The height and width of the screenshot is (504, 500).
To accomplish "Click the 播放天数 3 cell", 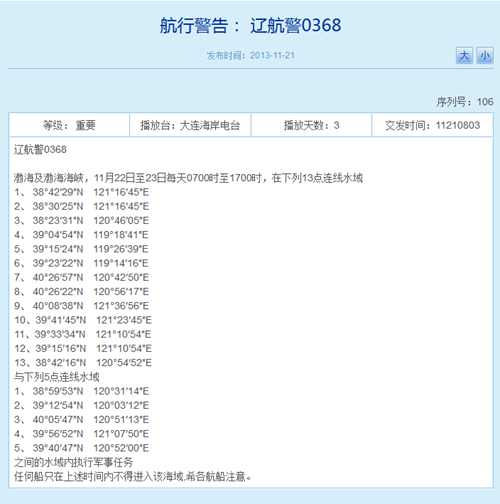I will point(311,125).
